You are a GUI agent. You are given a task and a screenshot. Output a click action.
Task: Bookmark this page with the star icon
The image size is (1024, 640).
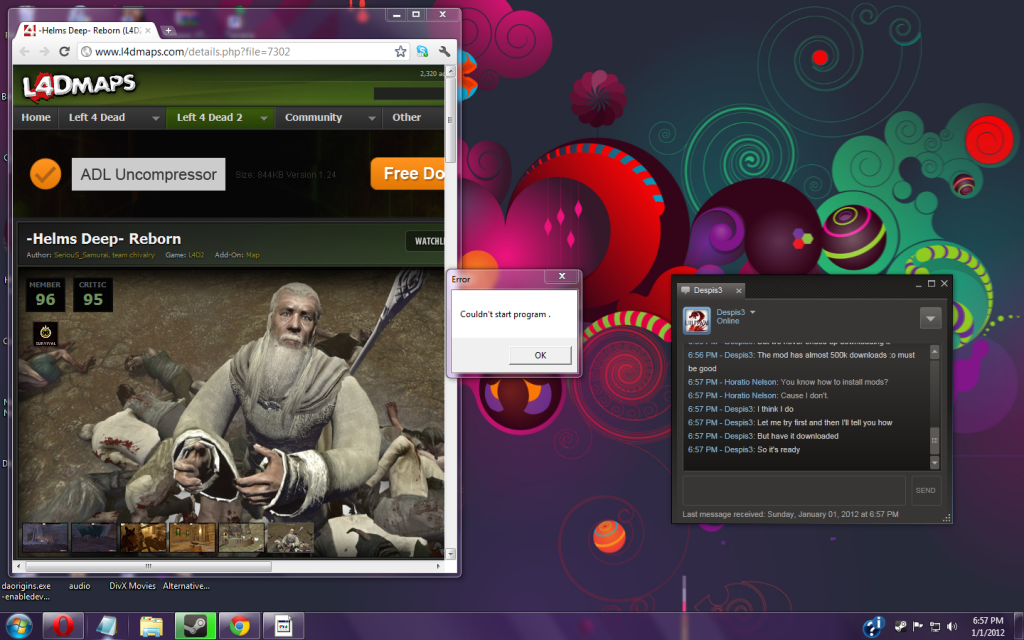point(400,52)
